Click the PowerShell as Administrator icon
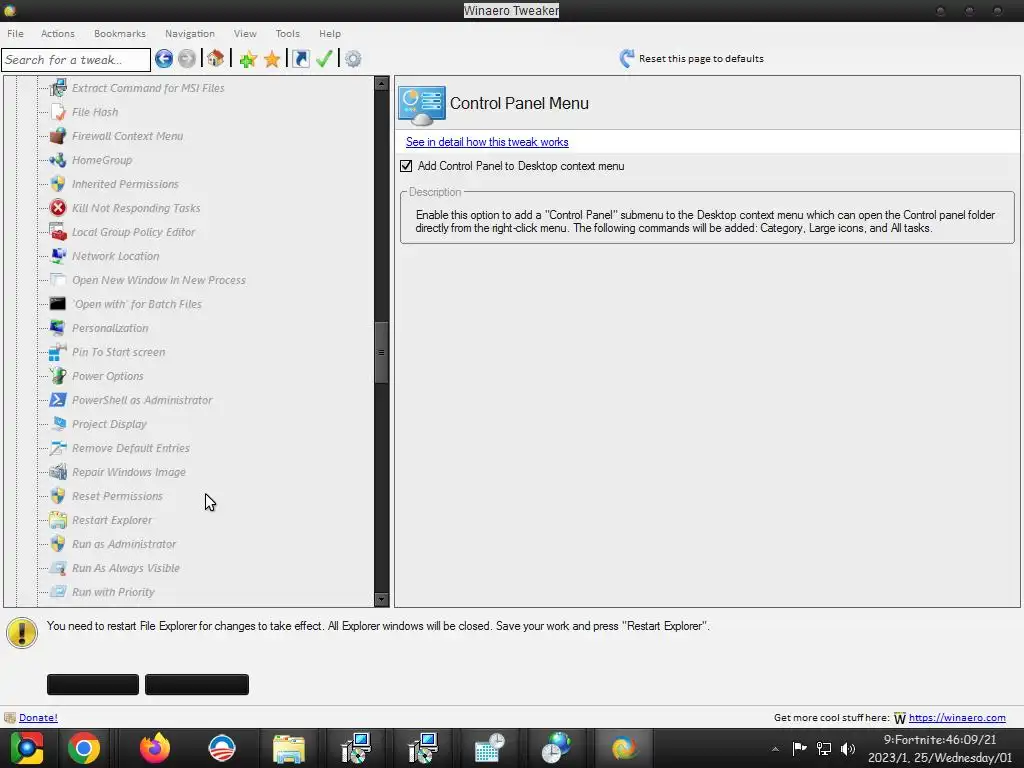The width and height of the screenshot is (1024, 768). coord(58,400)
